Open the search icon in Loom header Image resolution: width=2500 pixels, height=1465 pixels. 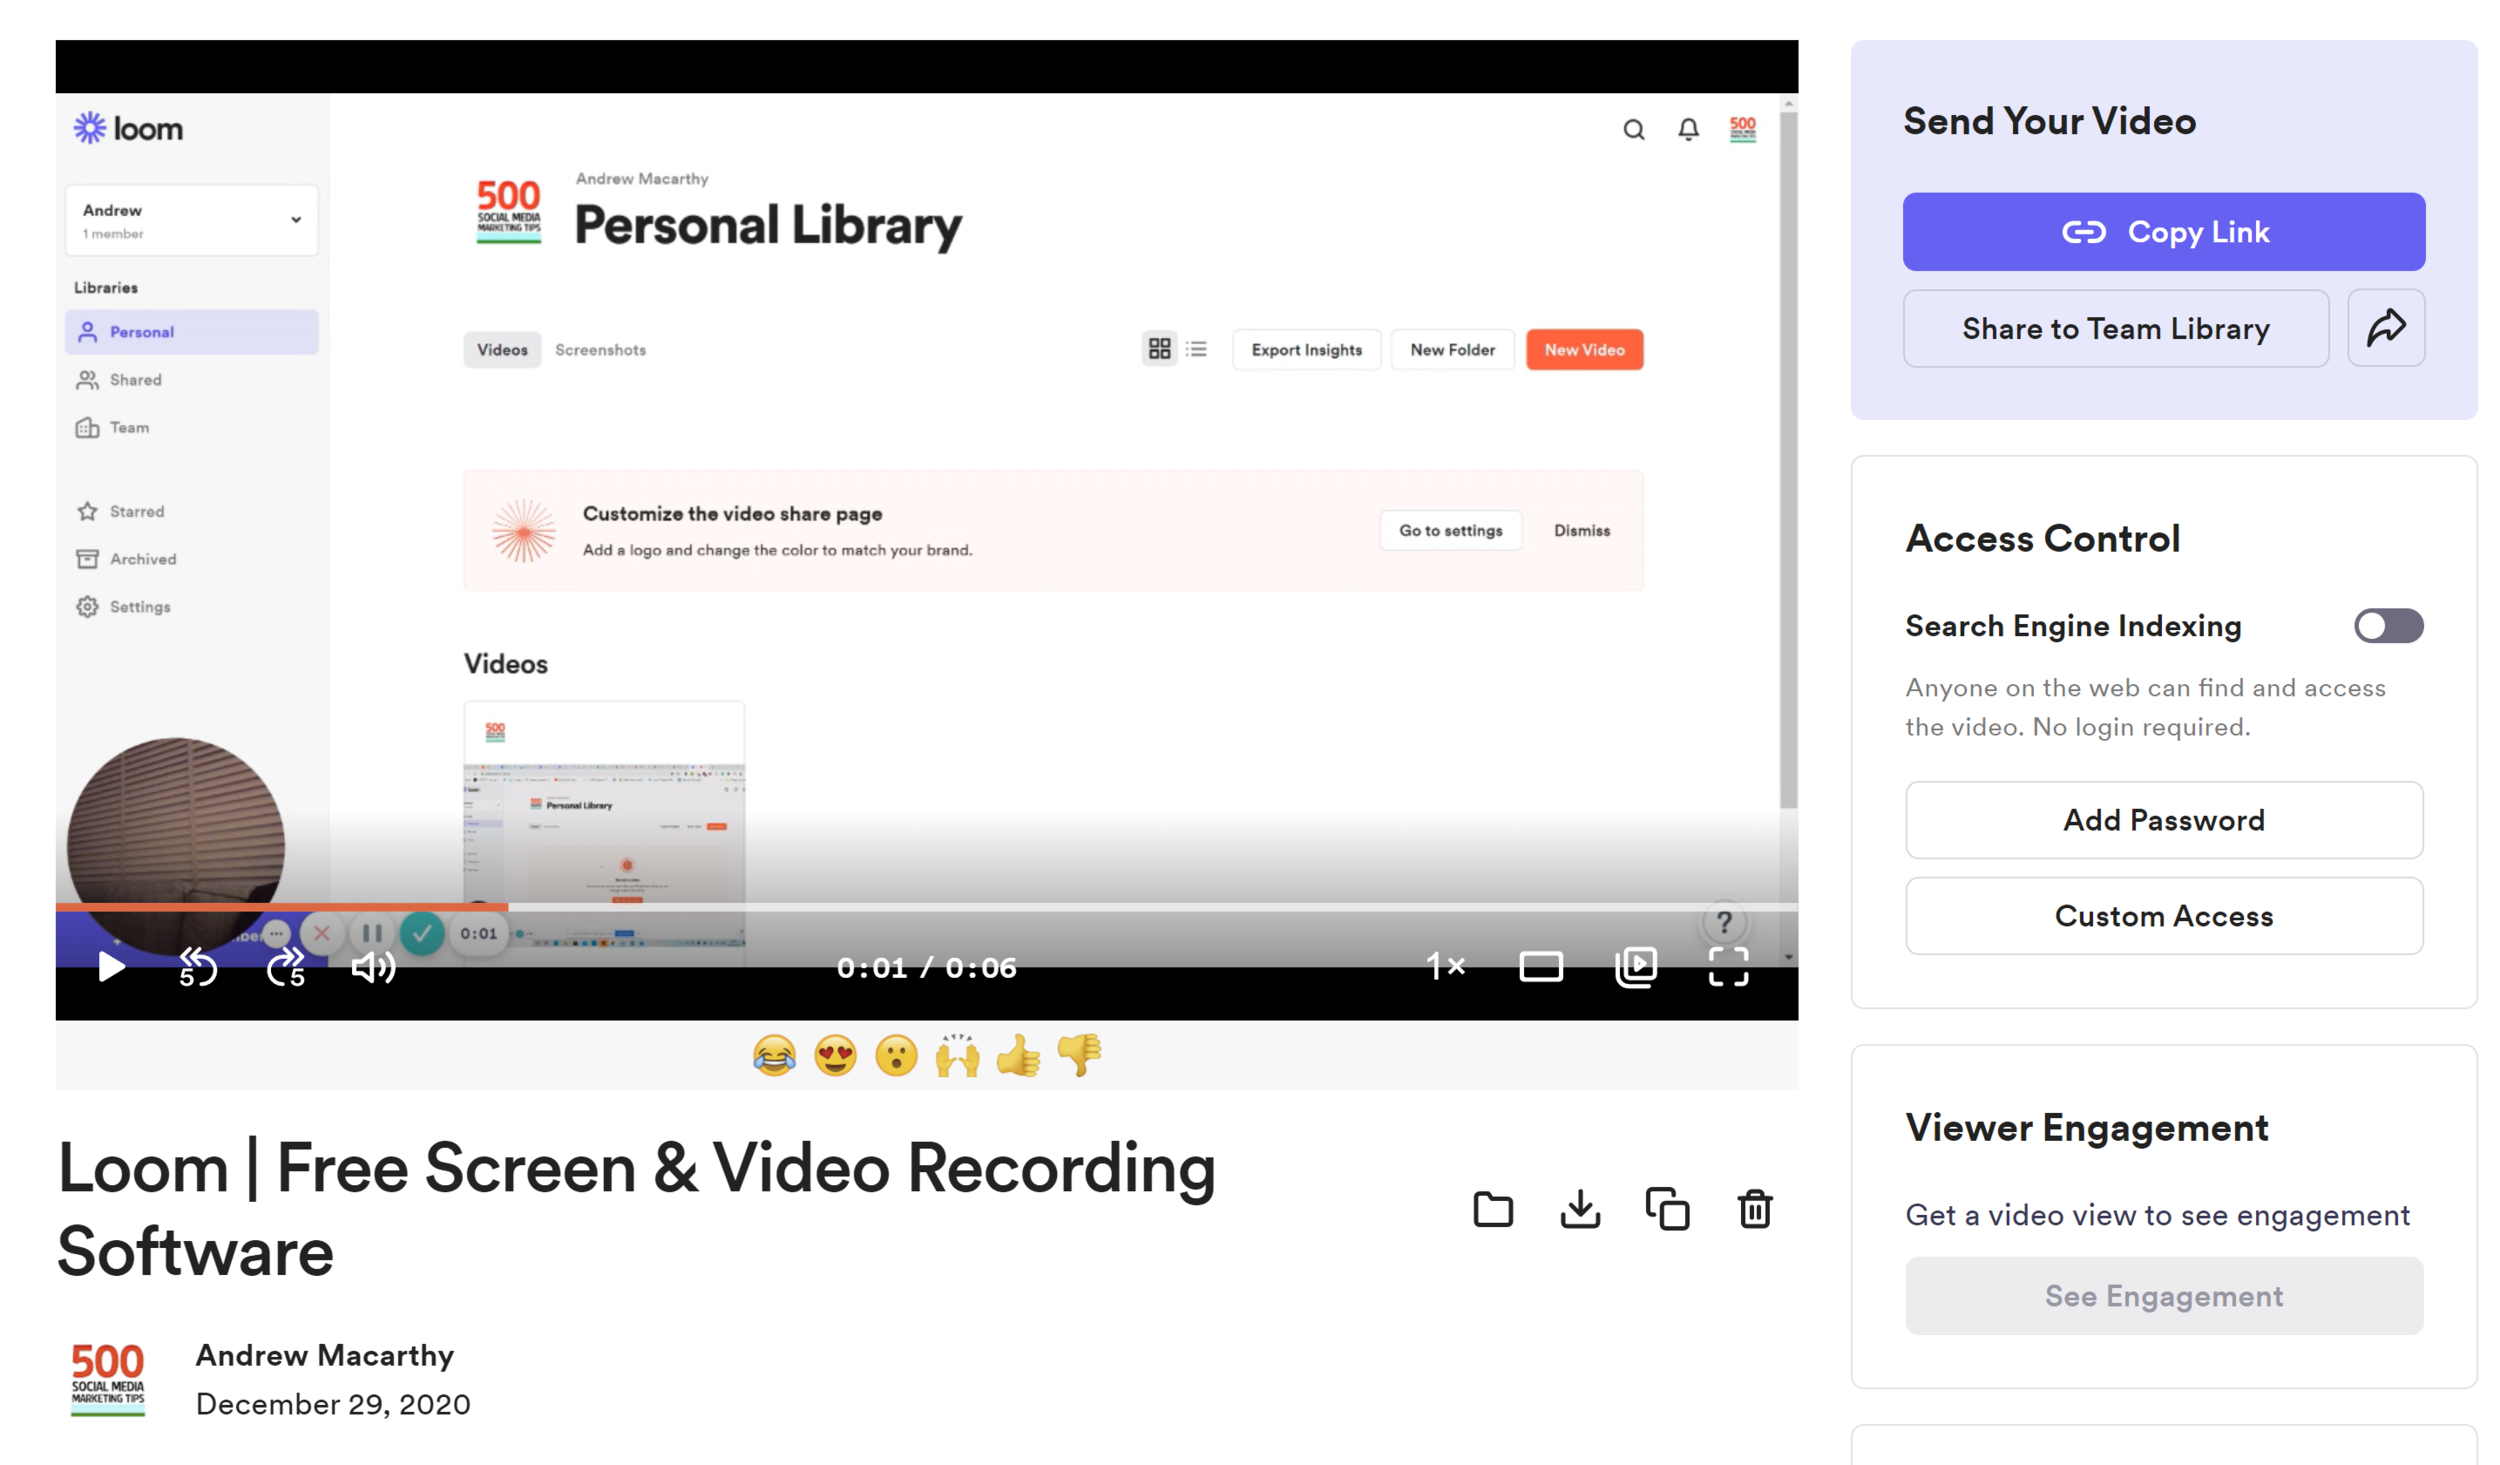(1633, 130)
